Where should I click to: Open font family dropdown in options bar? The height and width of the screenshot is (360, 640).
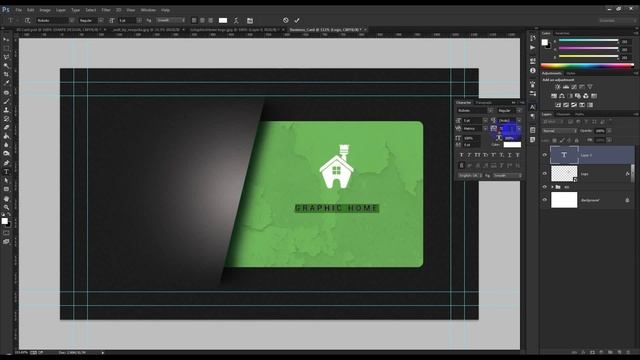click(71, 20)
